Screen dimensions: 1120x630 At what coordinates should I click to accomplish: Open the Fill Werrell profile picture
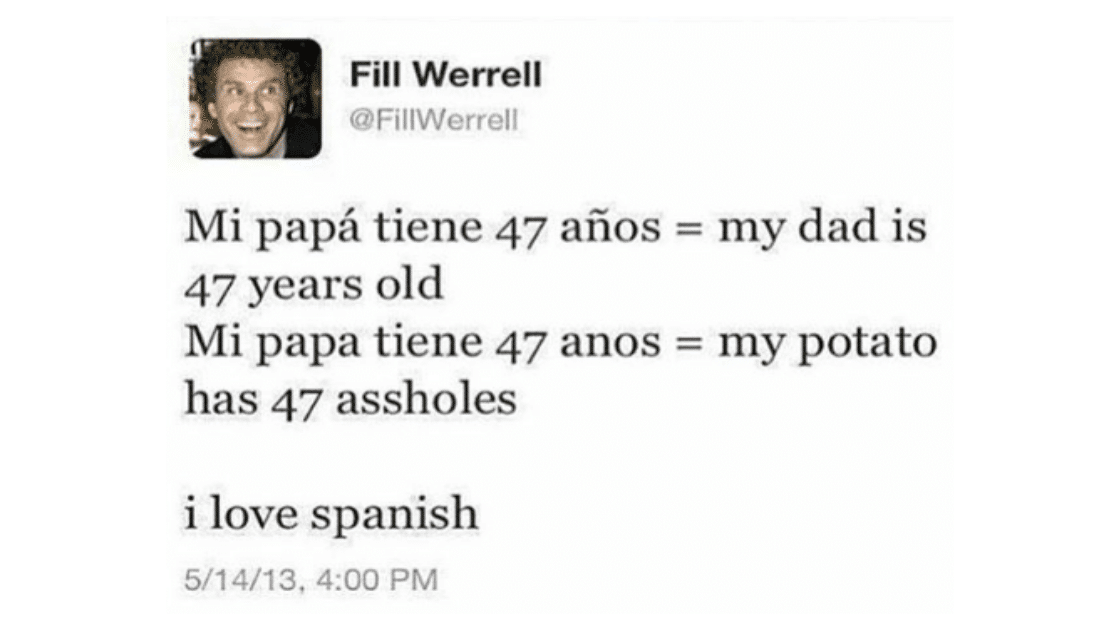(255, 98)
